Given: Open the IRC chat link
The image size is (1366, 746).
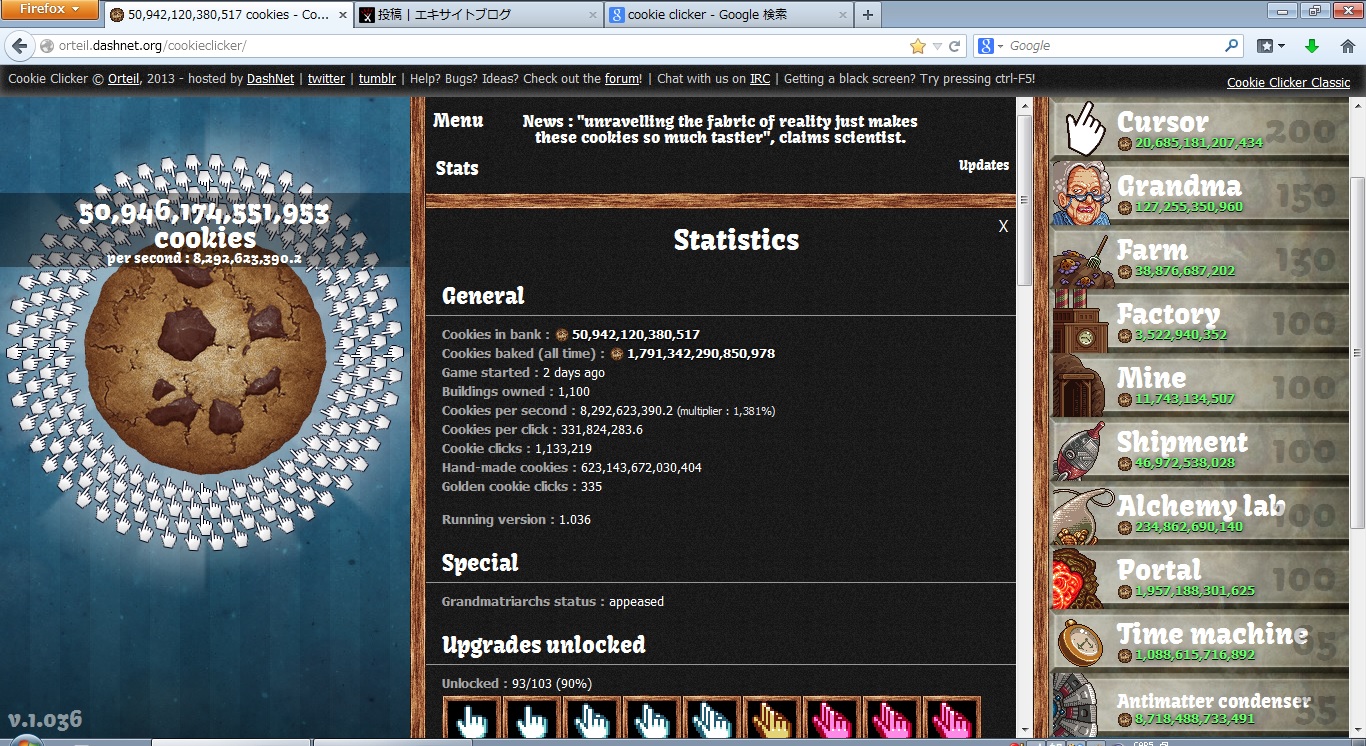Looking at the screenshot, I should pos(760,79).
